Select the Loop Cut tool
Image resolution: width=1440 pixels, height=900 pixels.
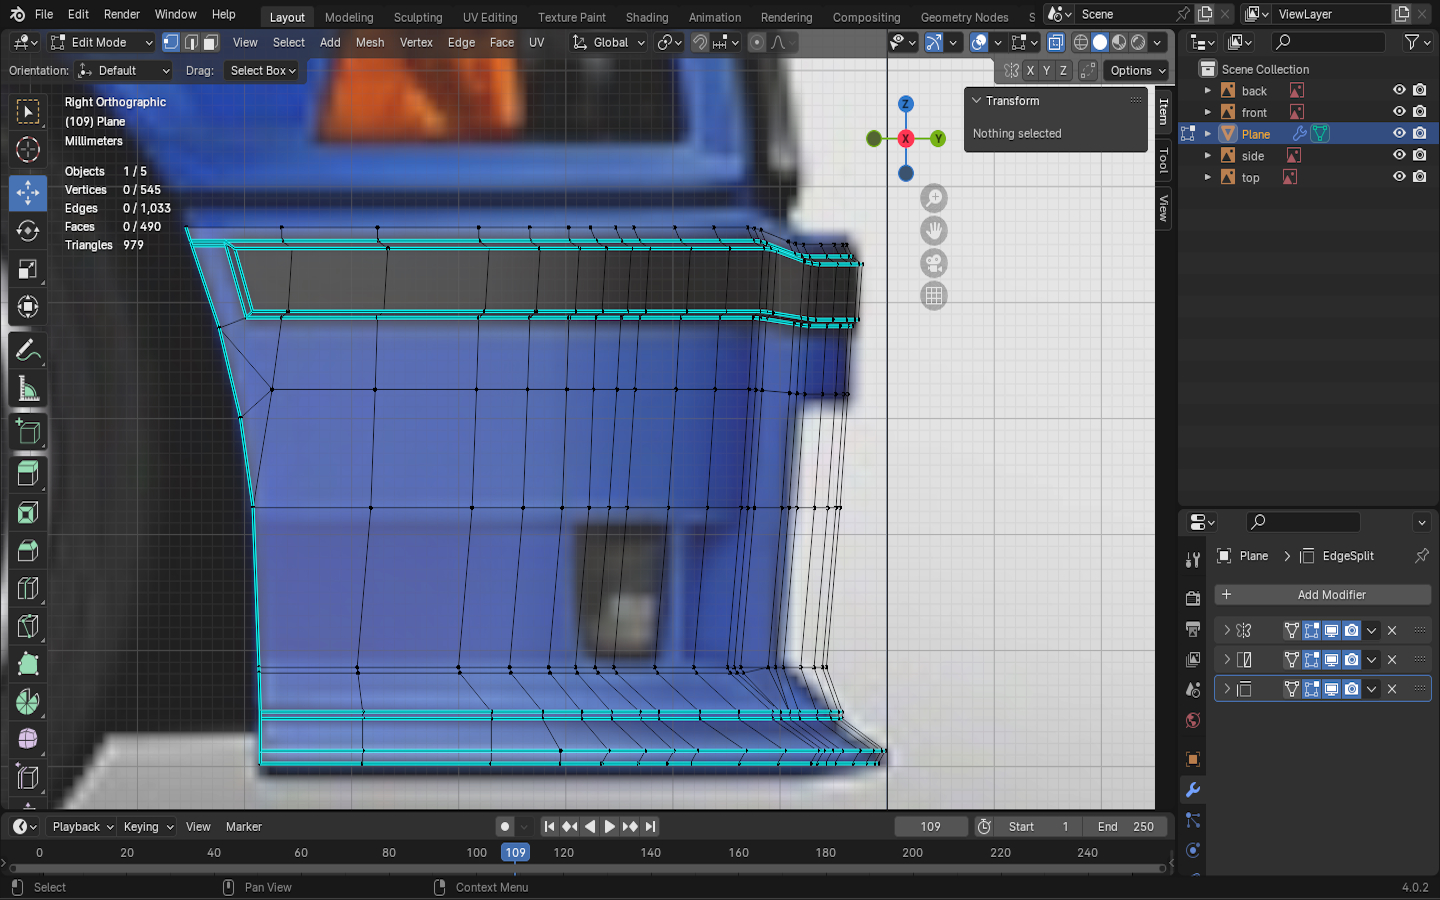[x=28, y=589]
